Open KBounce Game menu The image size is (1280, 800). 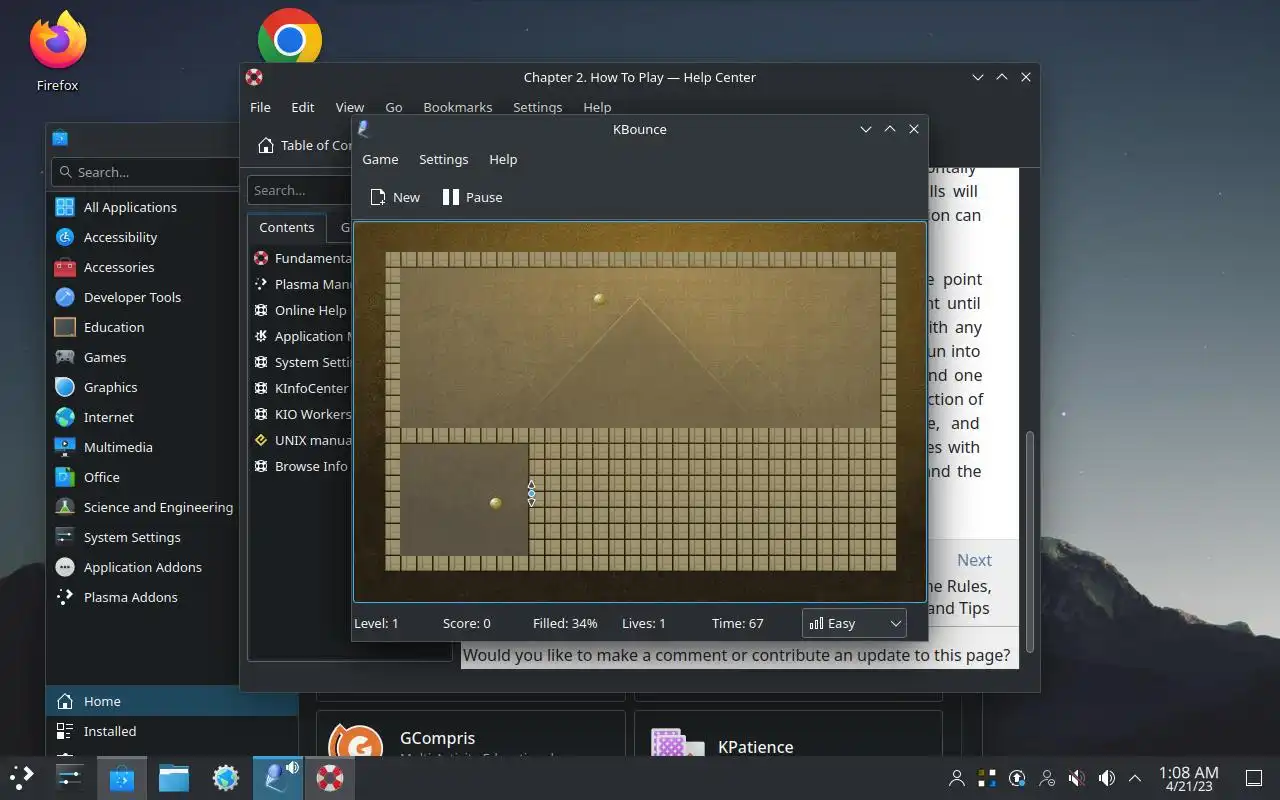380,159
